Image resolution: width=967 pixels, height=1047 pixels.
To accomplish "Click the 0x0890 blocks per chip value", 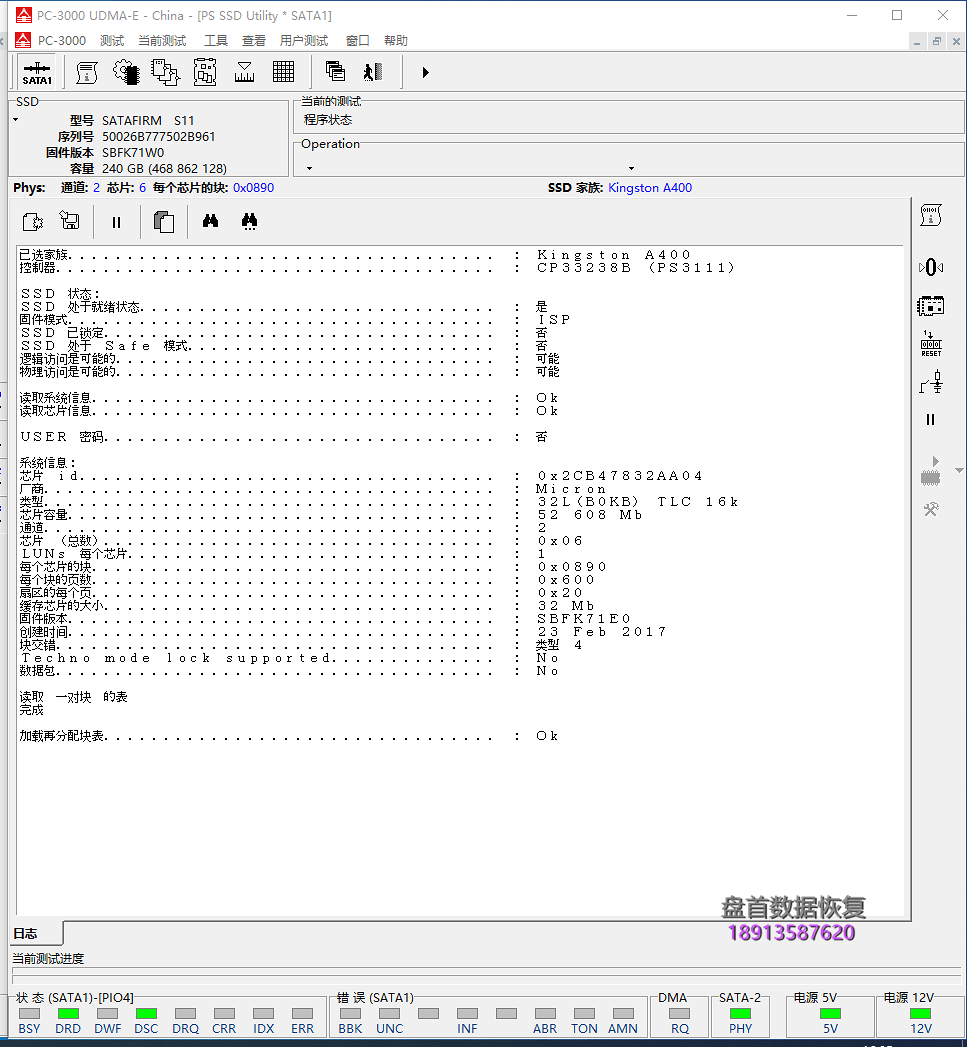I will point(253,188).
